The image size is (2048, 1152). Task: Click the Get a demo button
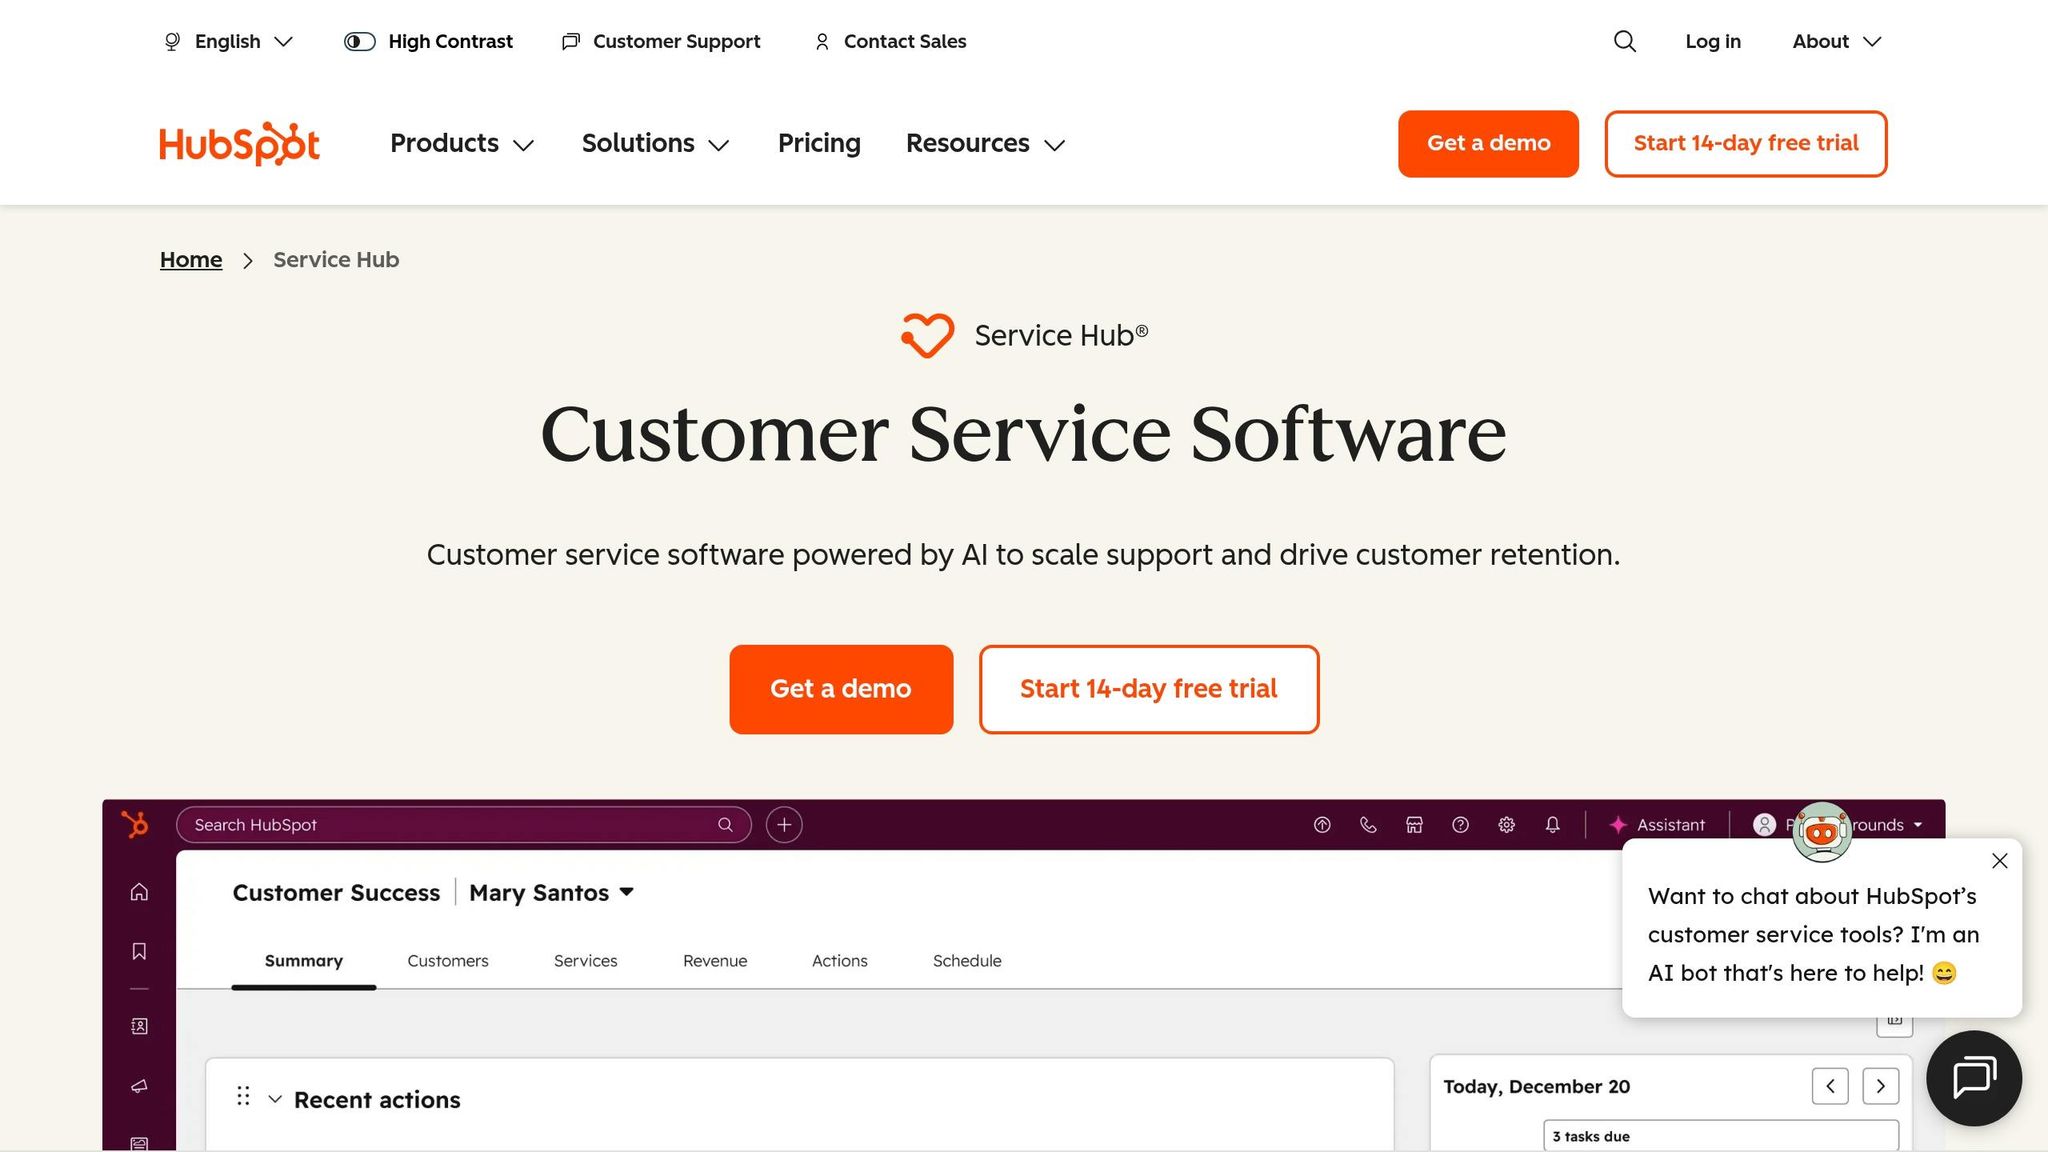point(841,689)
